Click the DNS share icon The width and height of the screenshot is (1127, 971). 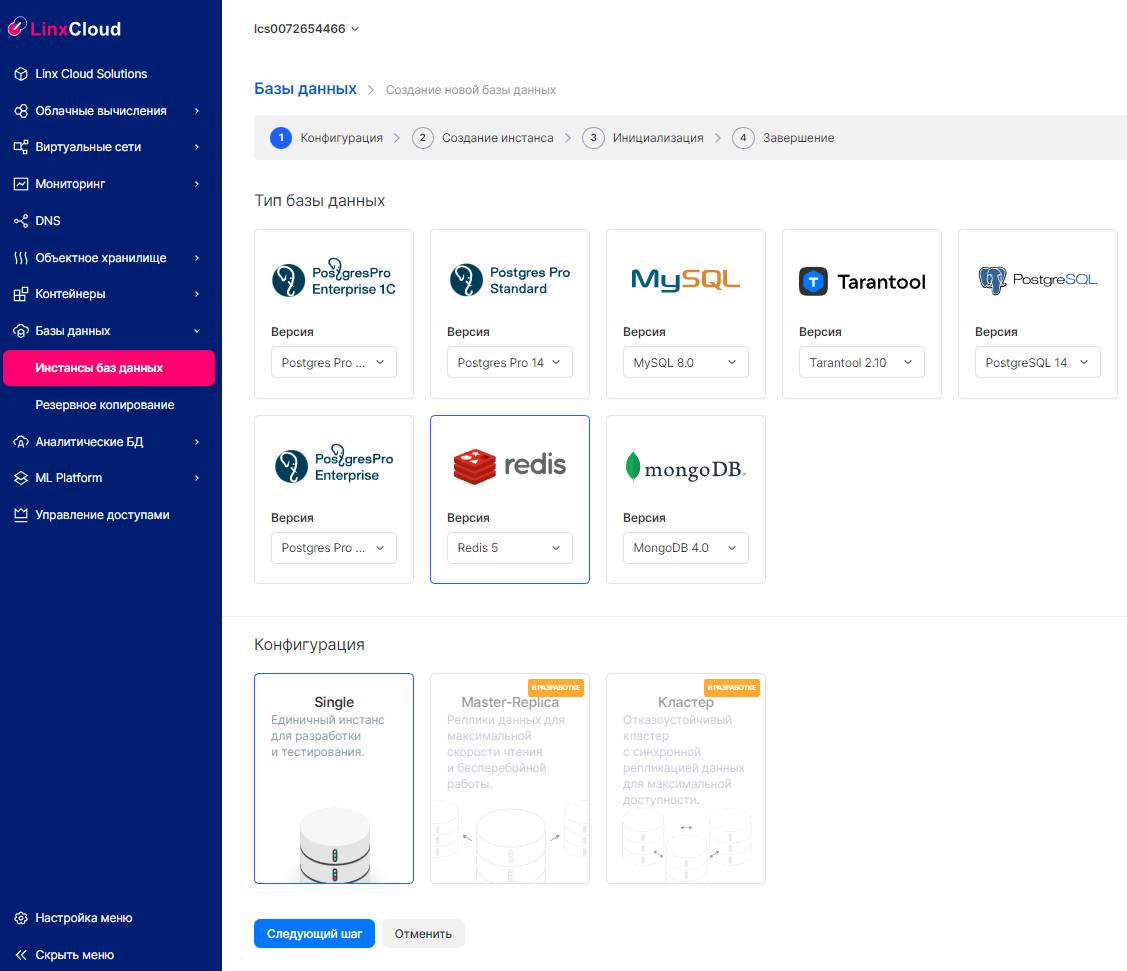(21, 221)
